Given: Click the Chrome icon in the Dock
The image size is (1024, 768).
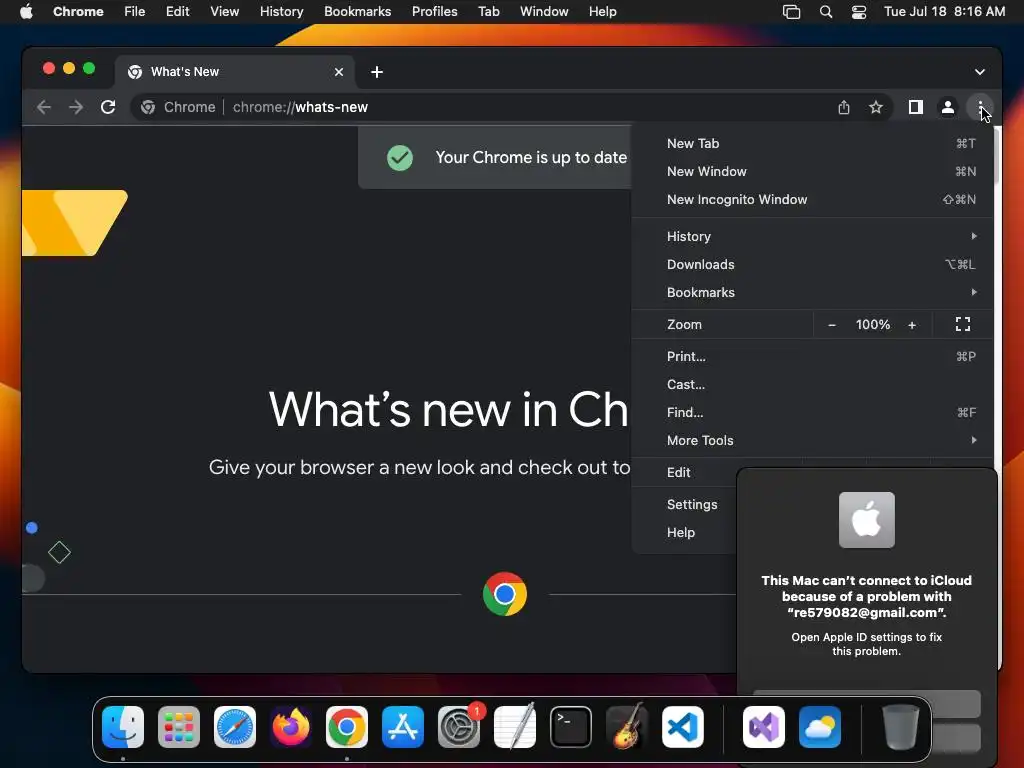Looking at the screenshot, I should point(347,727).
